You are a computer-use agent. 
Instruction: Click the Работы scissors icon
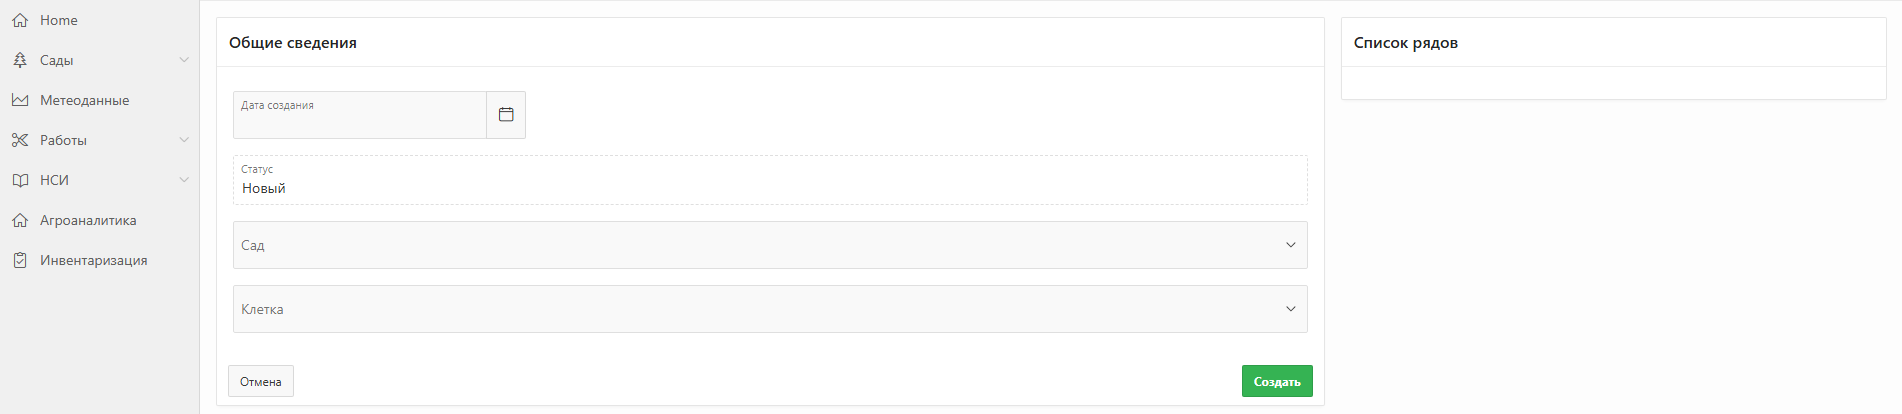click(20, 140)
